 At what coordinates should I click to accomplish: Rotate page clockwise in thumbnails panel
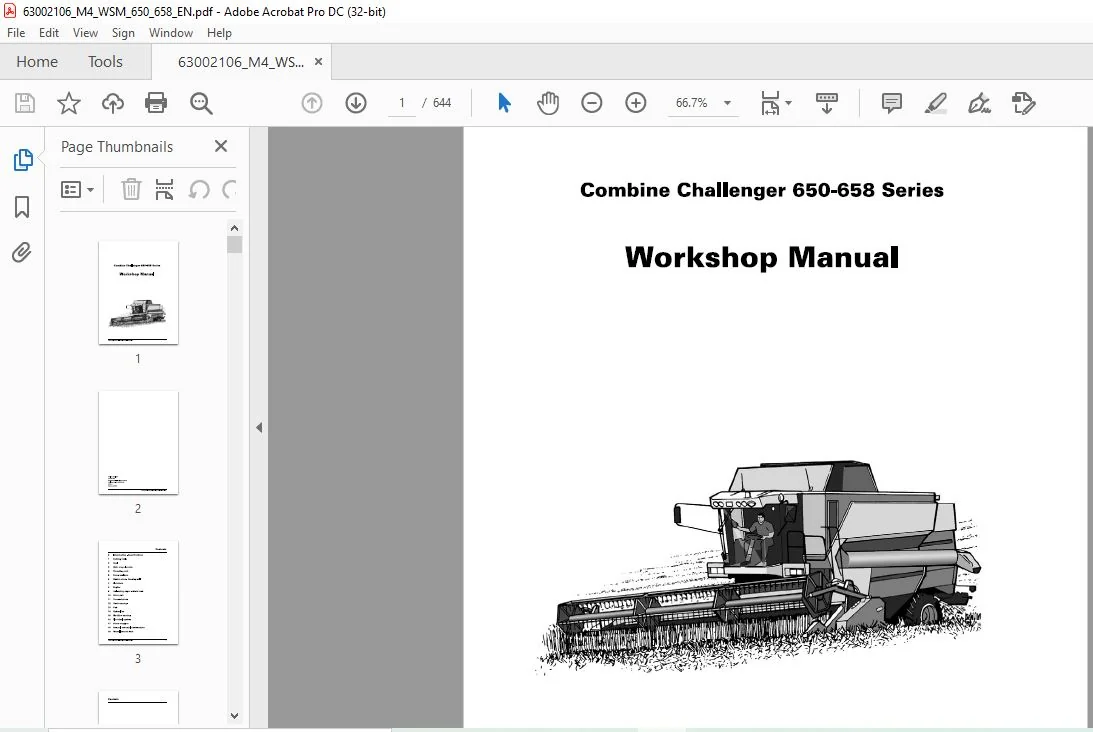coord(229,190)
